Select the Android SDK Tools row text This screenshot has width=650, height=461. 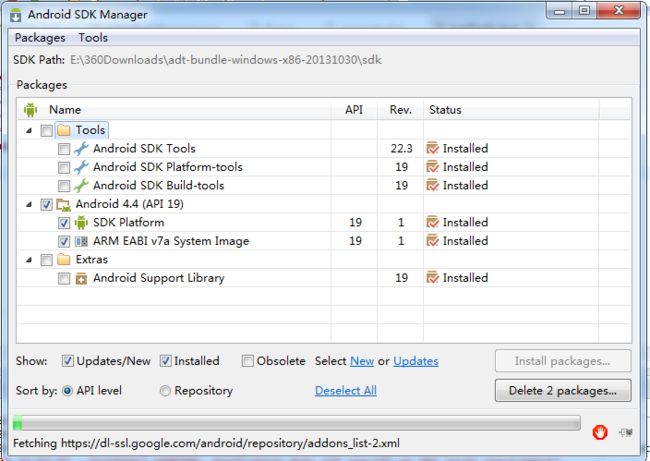click(x=144, y=148)
